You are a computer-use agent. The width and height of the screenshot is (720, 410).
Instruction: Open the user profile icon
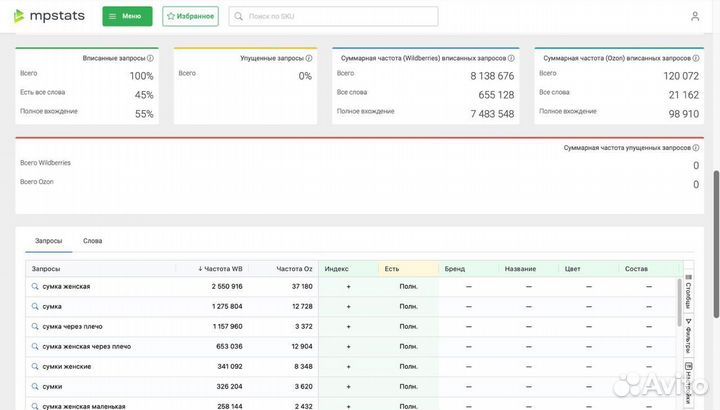[x=695, y=16]
